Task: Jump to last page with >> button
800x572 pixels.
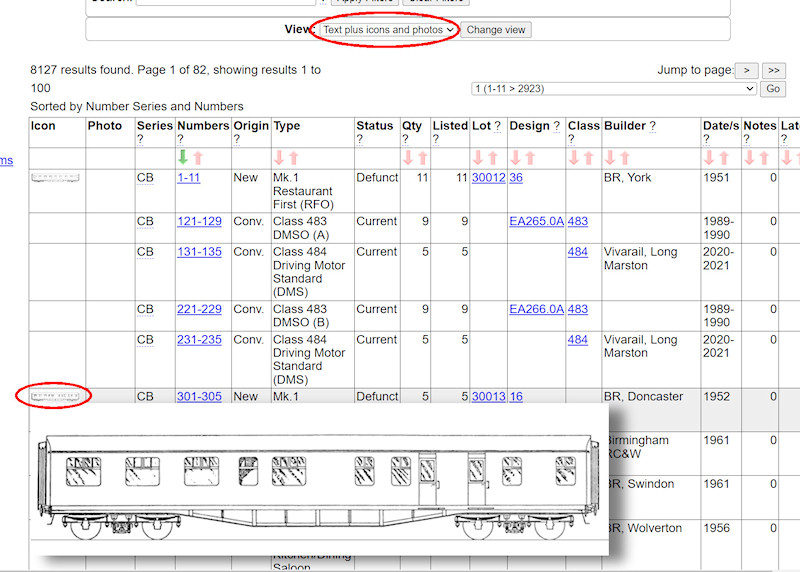Action: pyautogui.click(x=773, y=70)
